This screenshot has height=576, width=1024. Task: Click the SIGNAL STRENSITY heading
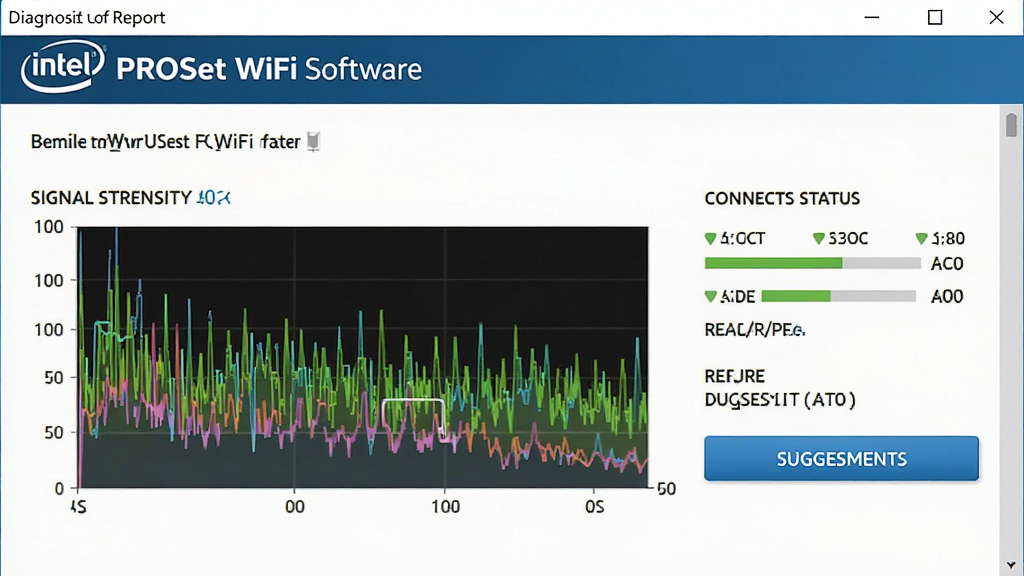coord(111,198)
